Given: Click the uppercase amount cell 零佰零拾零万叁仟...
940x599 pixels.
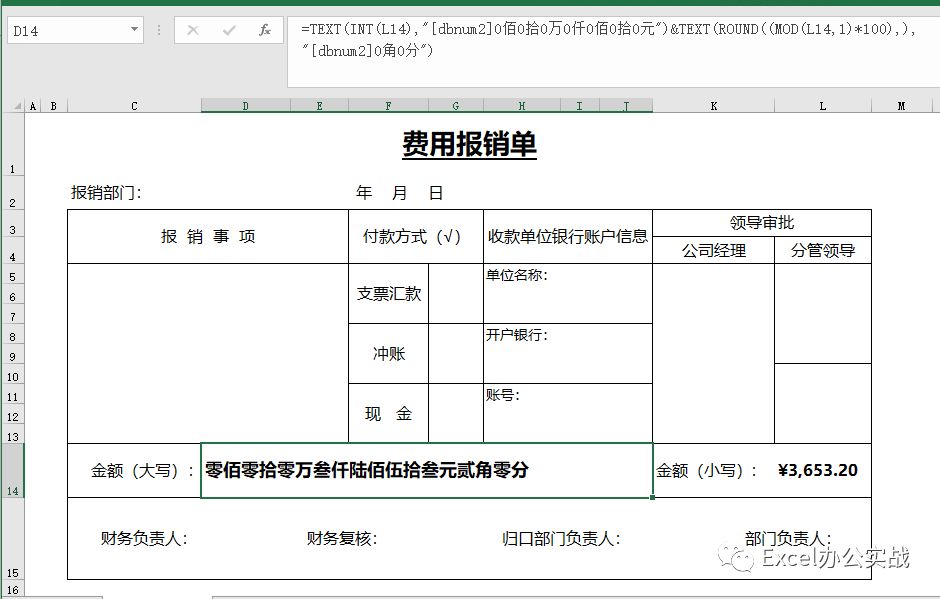Looking at the screenshot, I should [x=426, y=471].
